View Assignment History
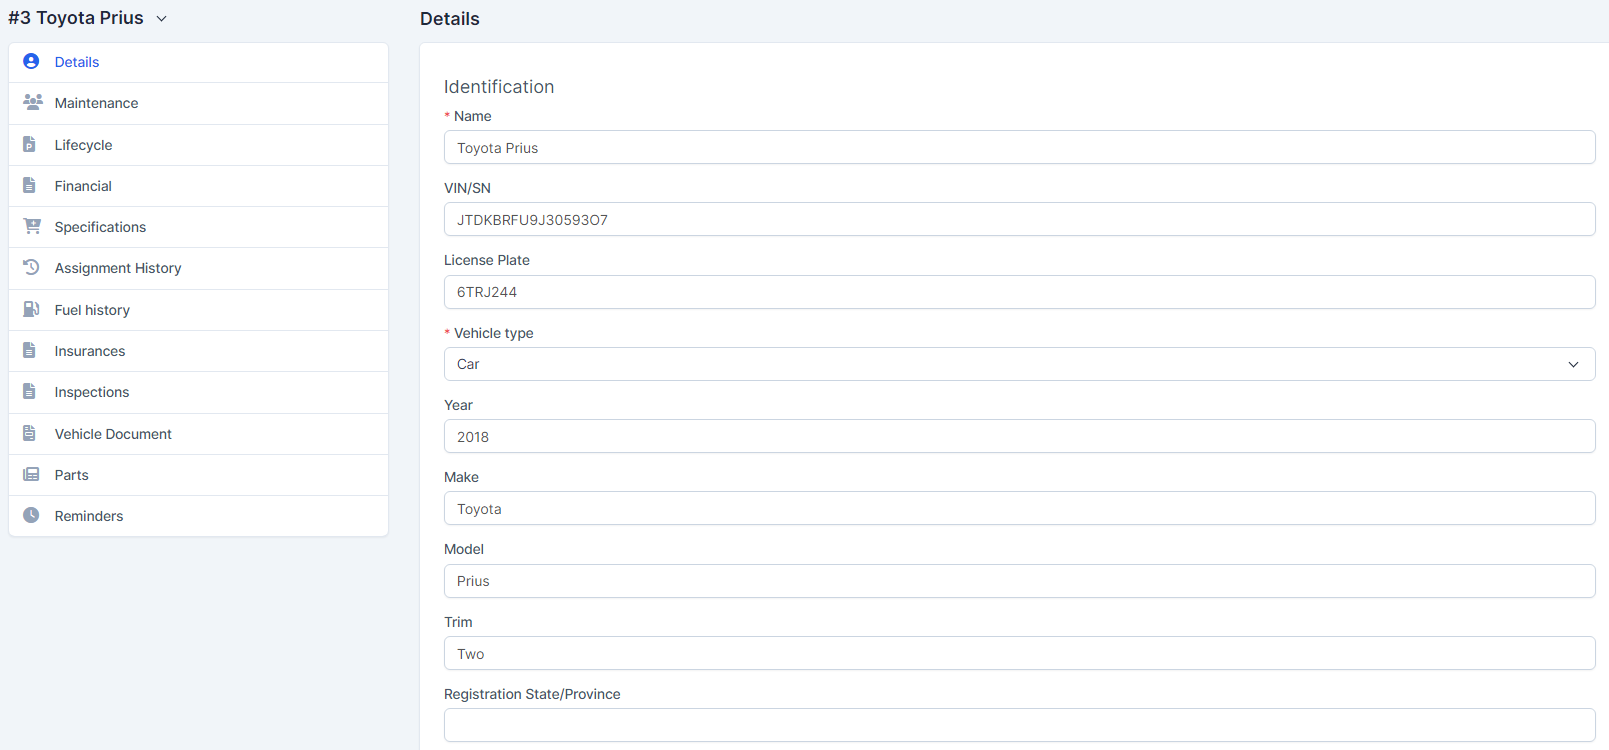This screenshot has height=750, width=1609. pos(198,268)
